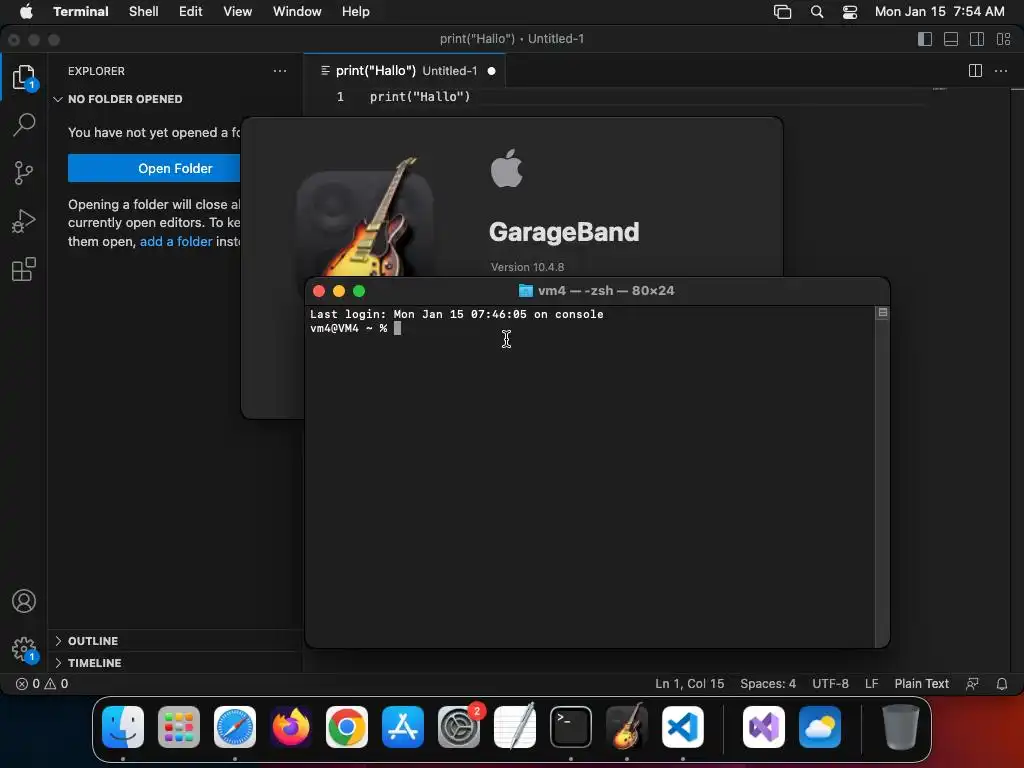The height and width of the screenshot is (768, 1024).
Task: Open Source Control view in activity bar
Action: [24, 173]
